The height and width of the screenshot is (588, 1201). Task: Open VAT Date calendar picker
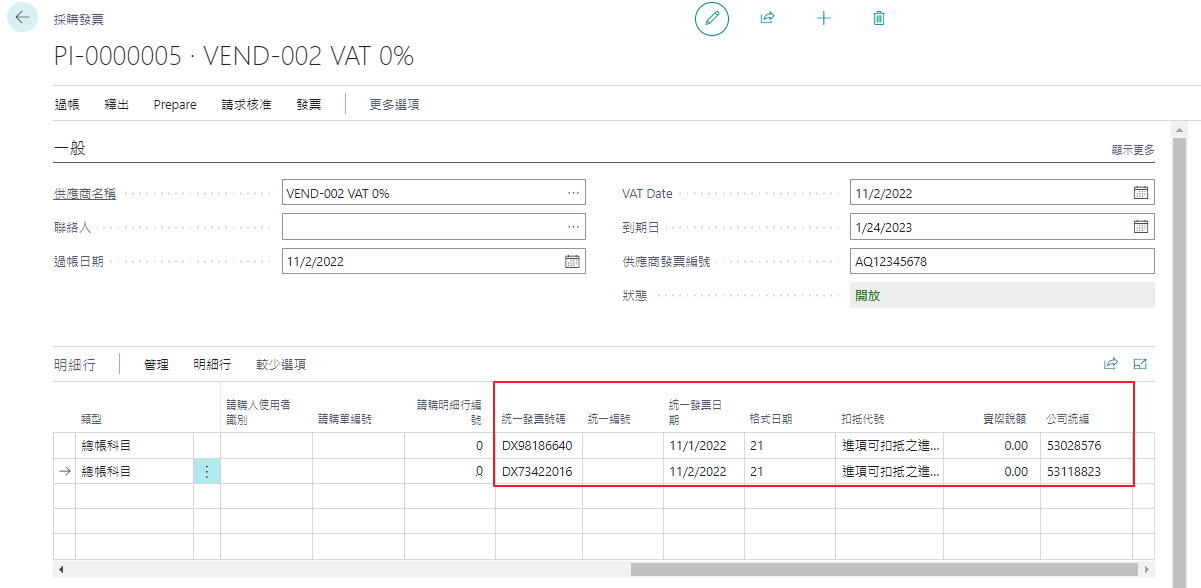[1140, 193]
